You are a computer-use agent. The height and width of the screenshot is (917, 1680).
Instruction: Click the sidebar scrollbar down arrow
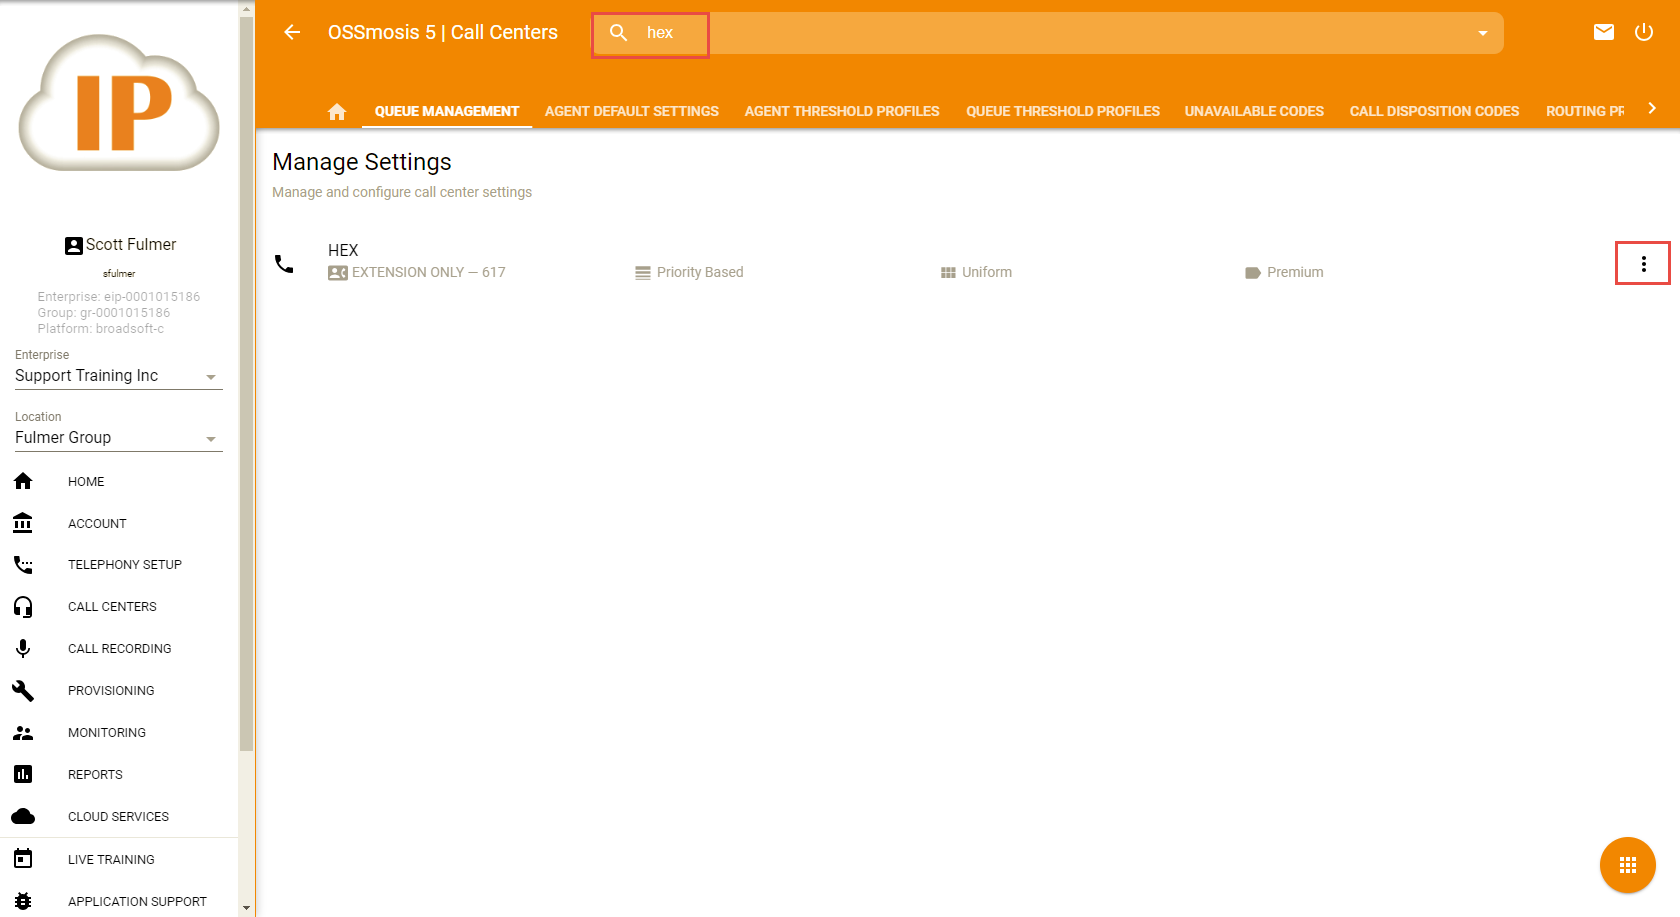click(x=247, y=908)
